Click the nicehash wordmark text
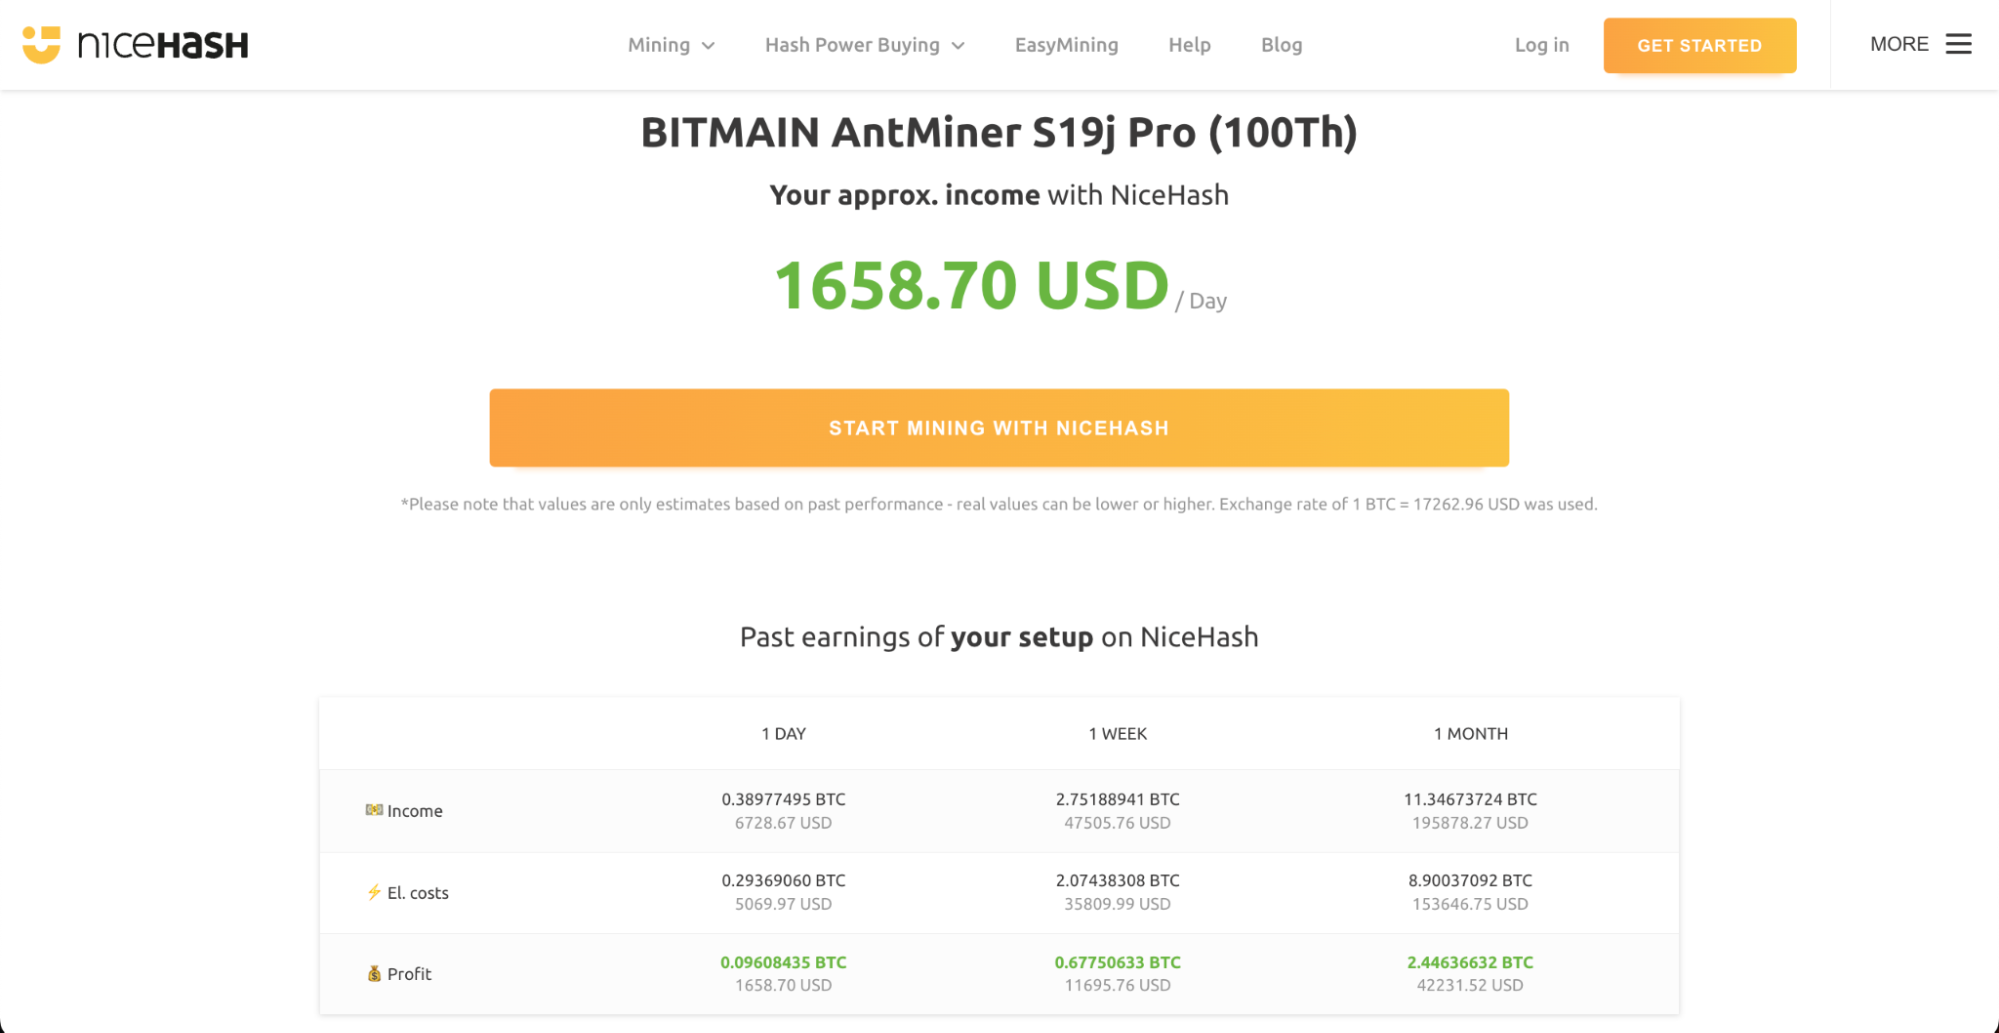This screenshot has height=1033, width=1999. (163, 45)
